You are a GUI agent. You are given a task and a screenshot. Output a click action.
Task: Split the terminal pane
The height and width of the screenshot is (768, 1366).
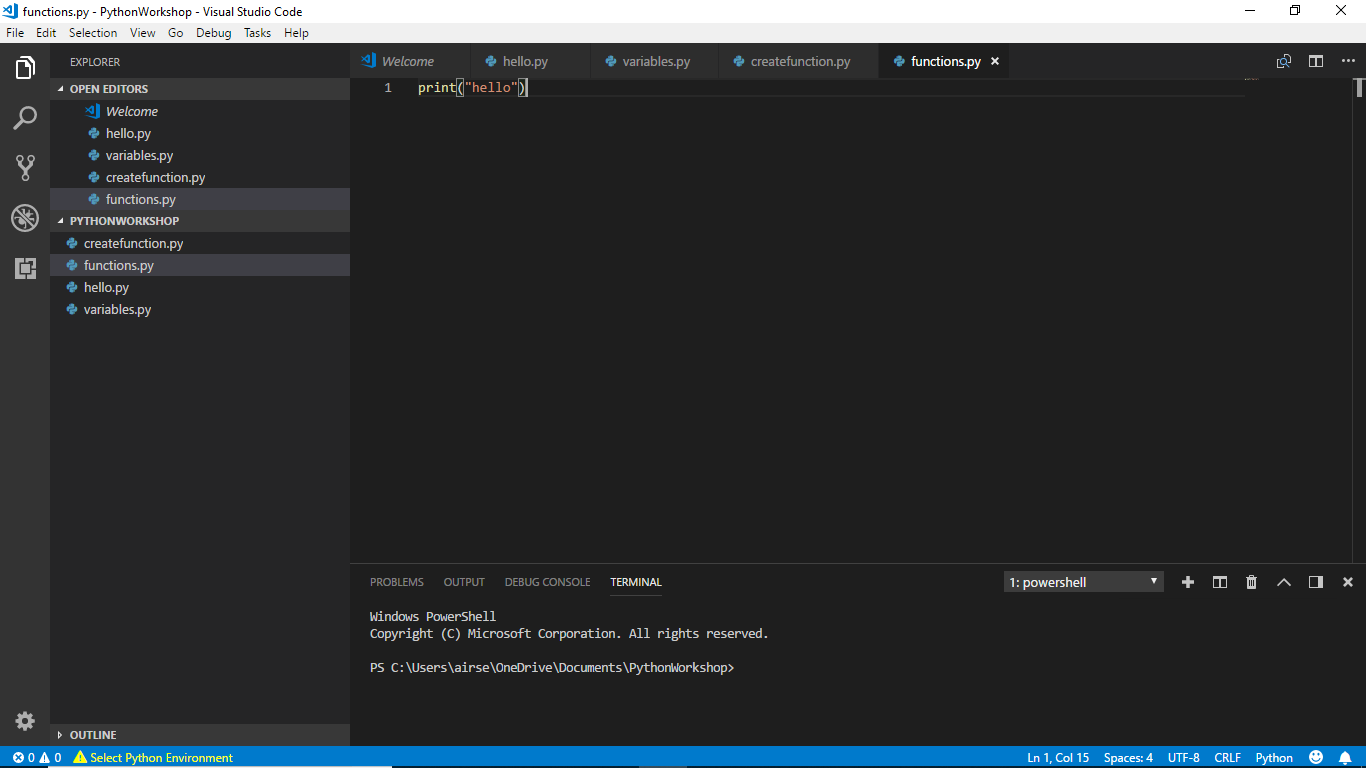[x=1220, y=582]
